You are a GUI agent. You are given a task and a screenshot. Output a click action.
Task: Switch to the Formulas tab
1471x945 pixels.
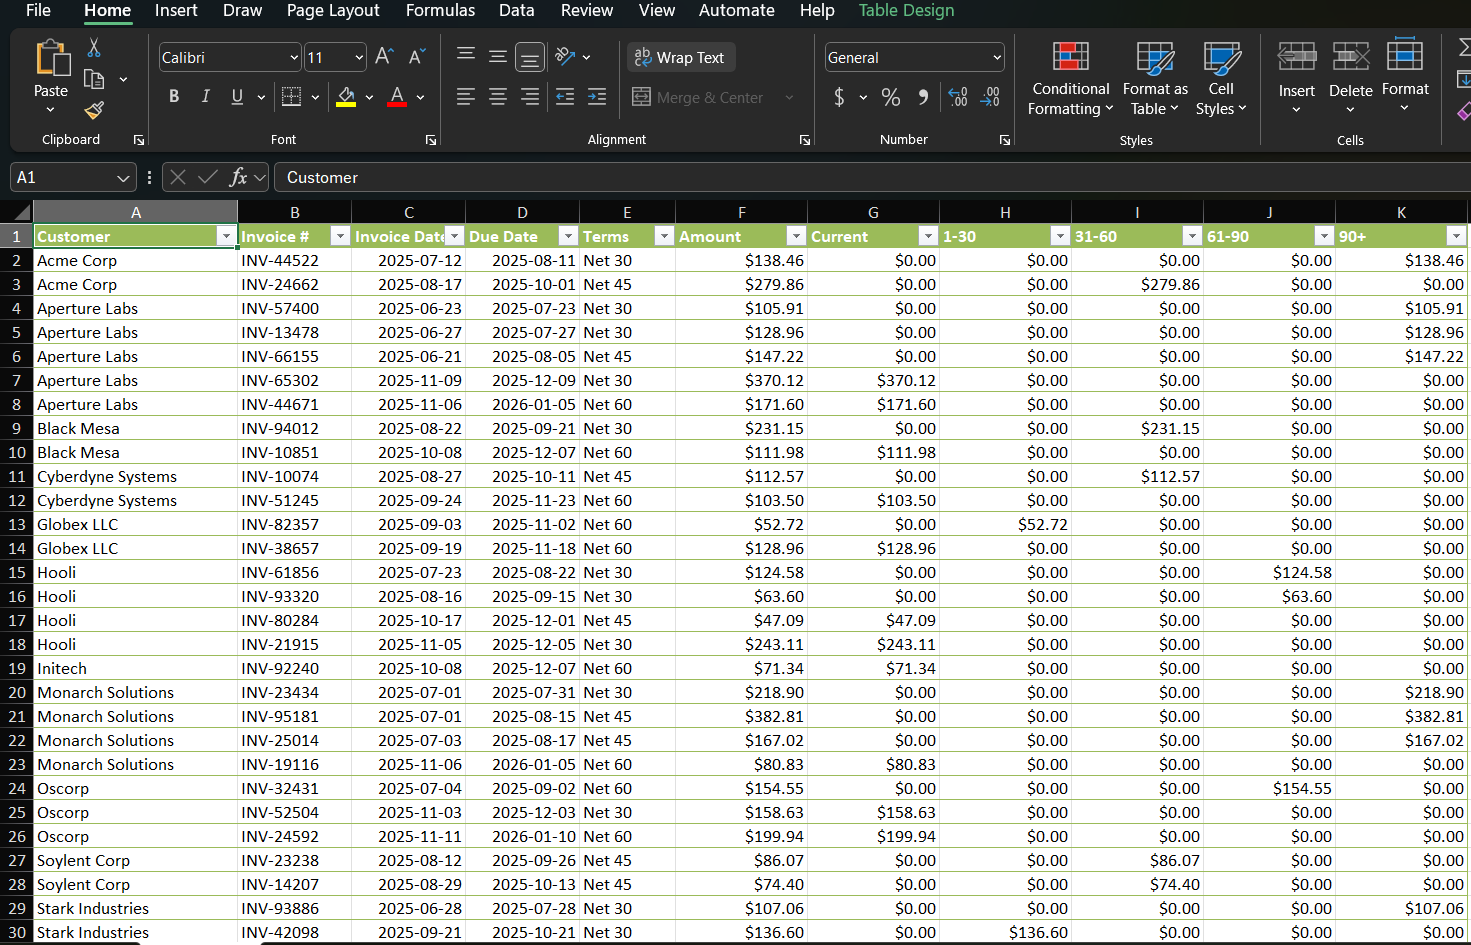click(440, 10)
